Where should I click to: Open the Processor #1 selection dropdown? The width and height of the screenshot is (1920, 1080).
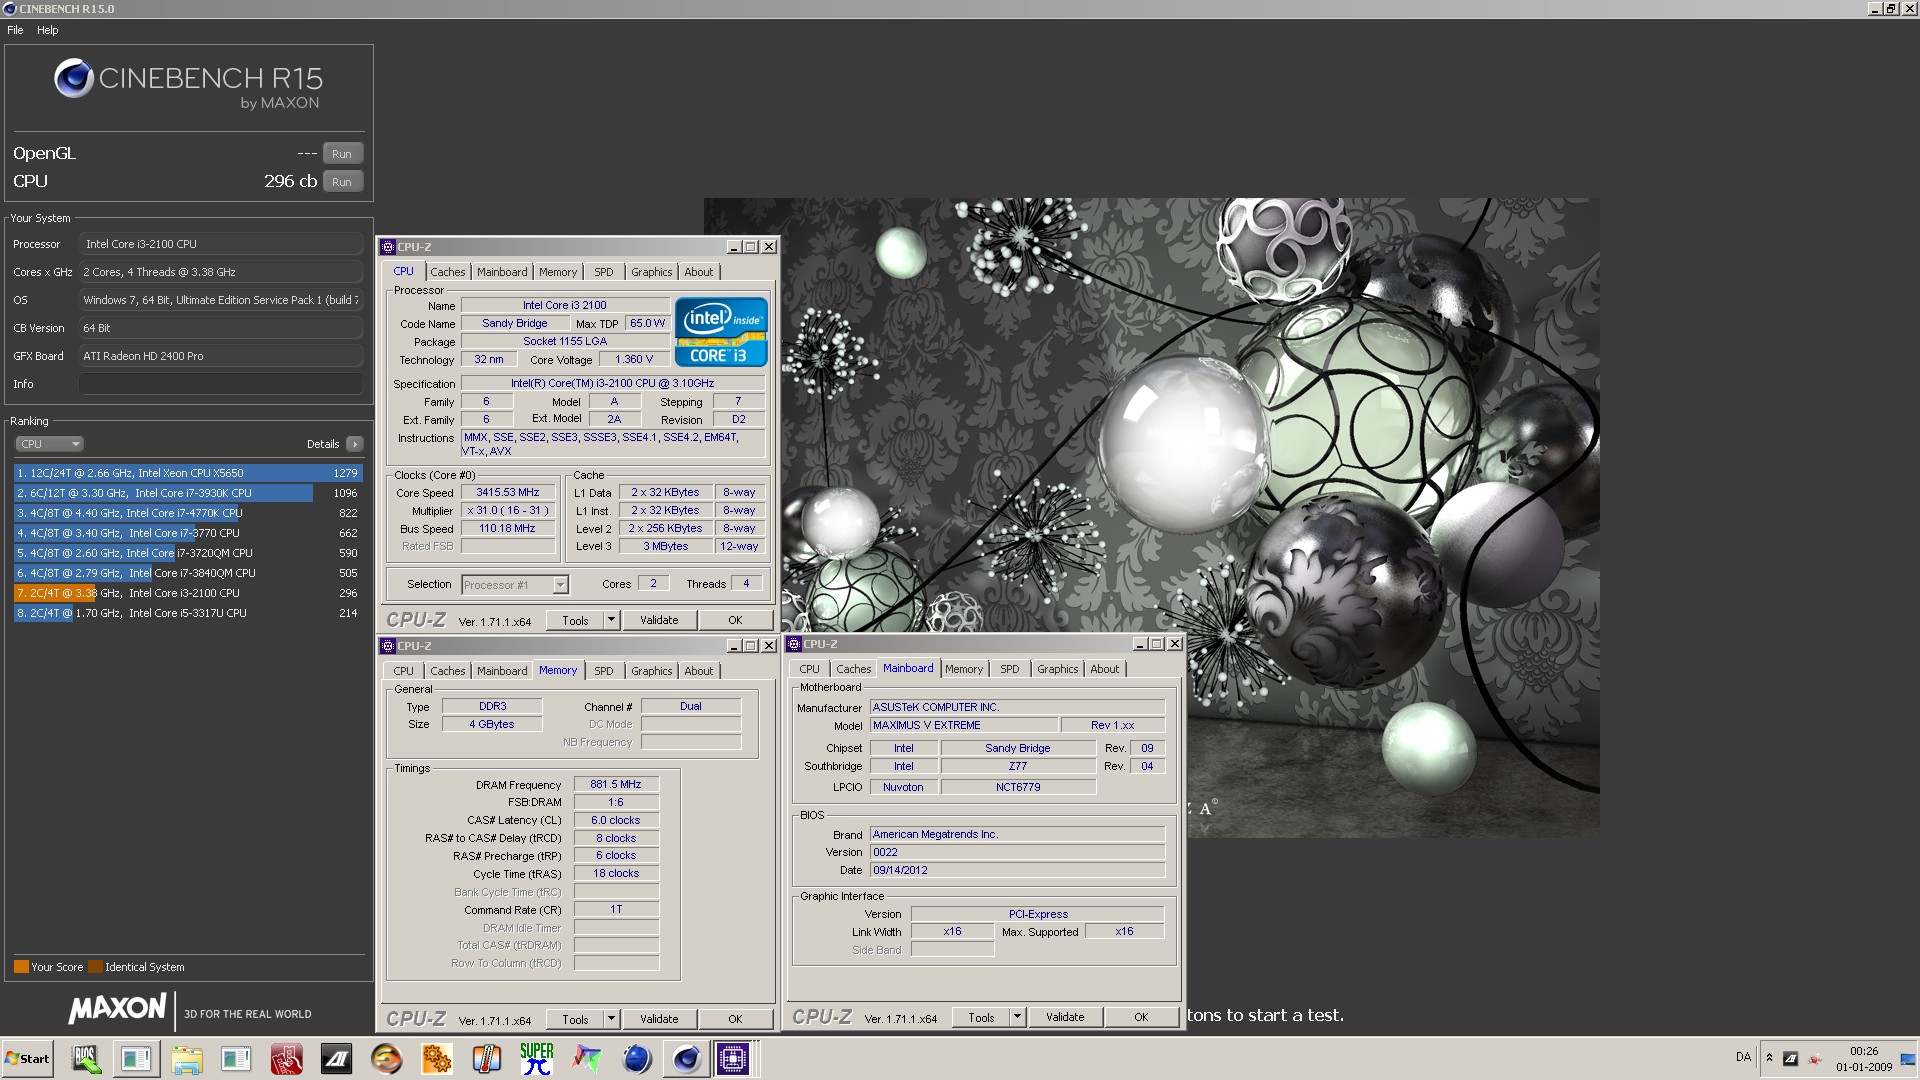[x=515, y=585]
